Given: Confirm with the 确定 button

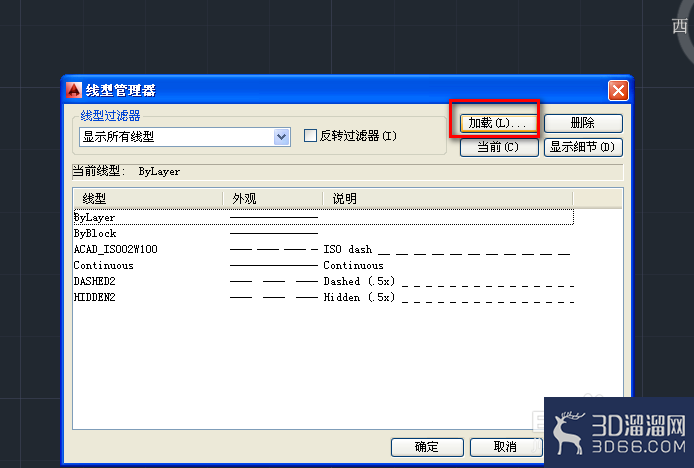Looking at the screenshot, I should [427, 447].
